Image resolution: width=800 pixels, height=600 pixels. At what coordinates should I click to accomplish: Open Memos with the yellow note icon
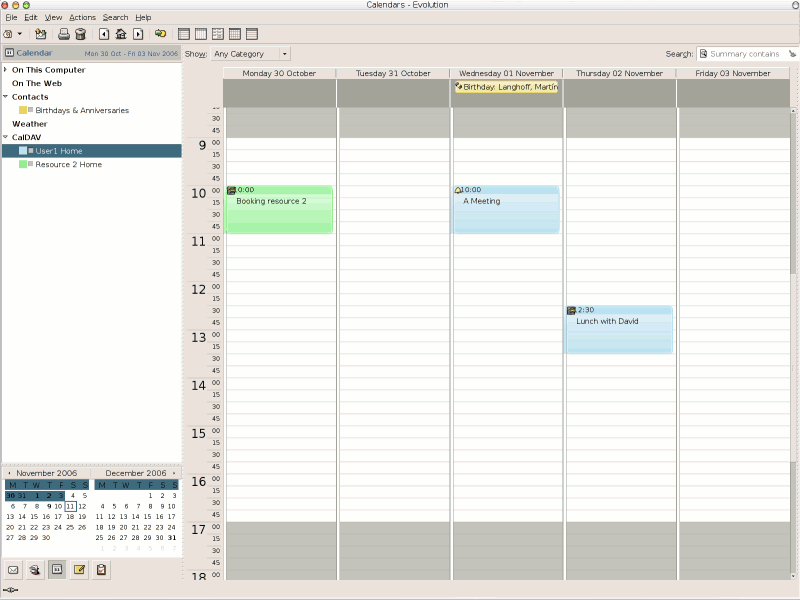click(x=79, y=570)
